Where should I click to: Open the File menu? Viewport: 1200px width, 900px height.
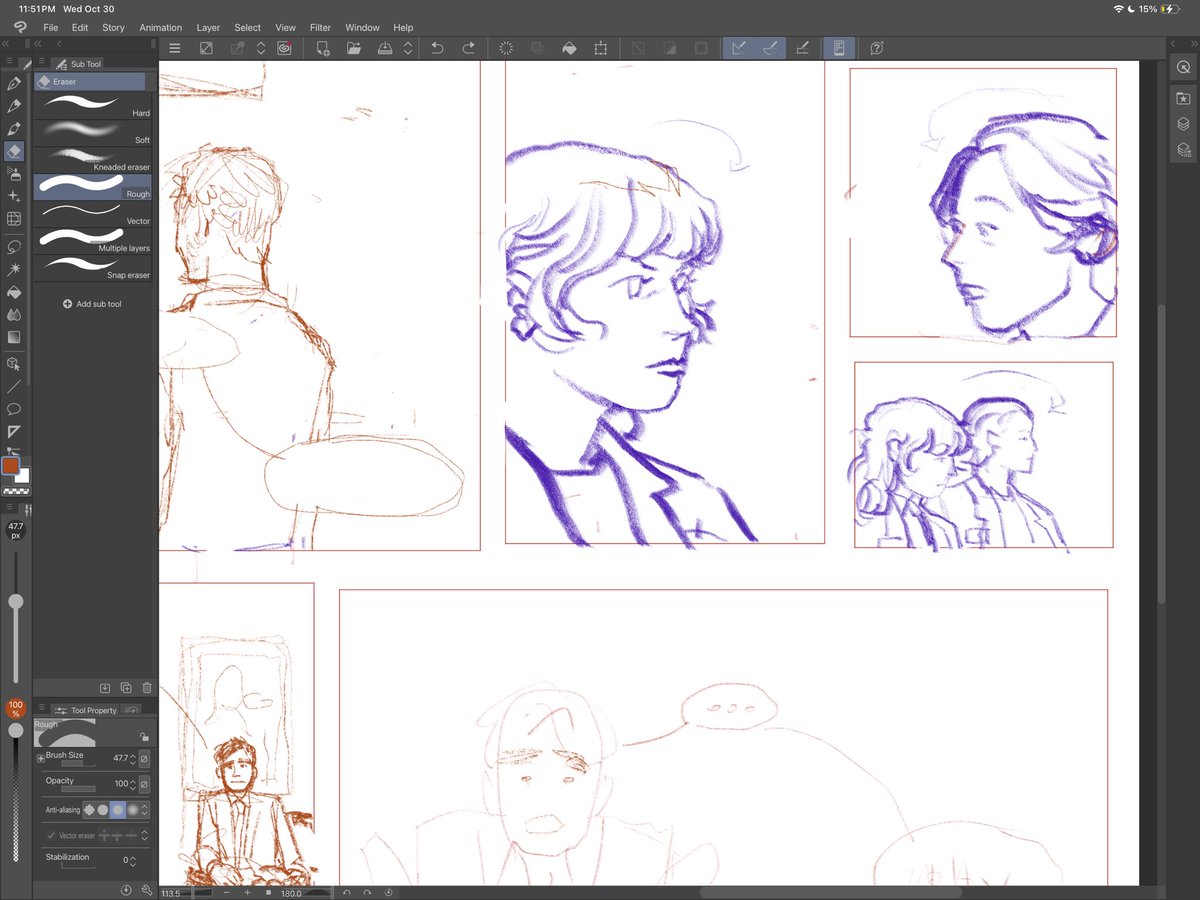[50, 28]
